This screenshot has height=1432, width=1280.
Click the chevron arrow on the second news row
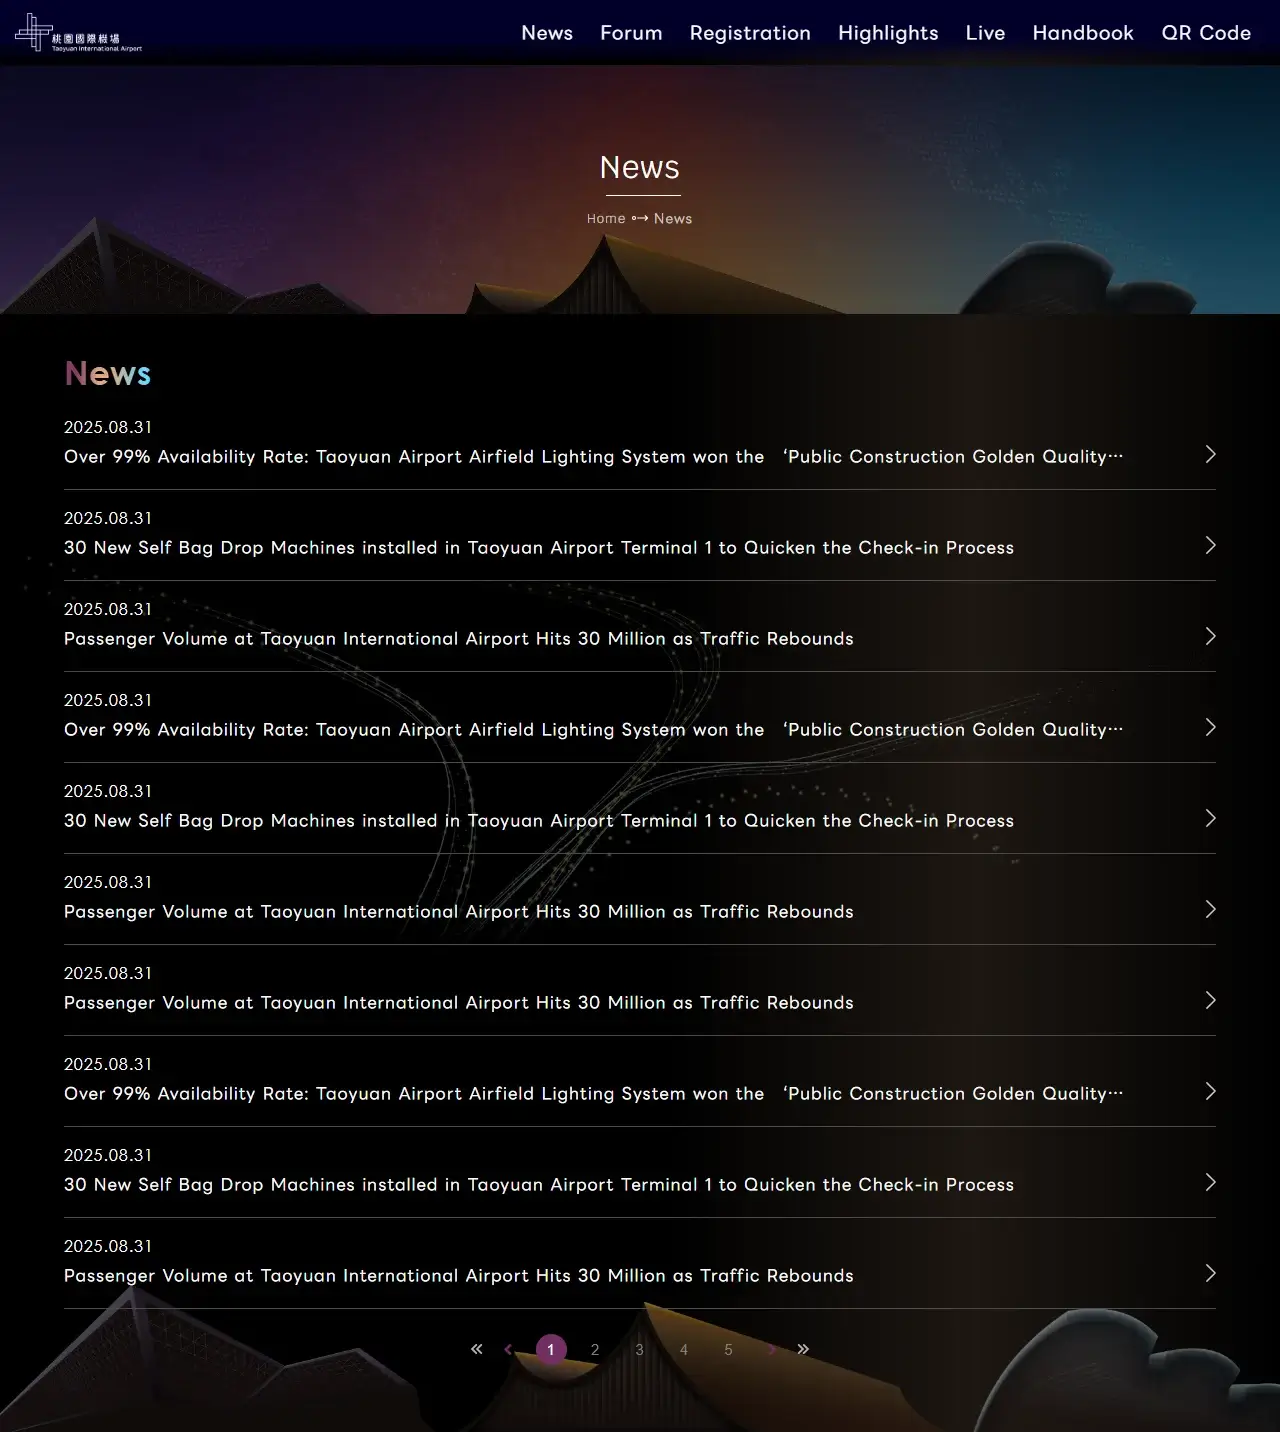1210,545
